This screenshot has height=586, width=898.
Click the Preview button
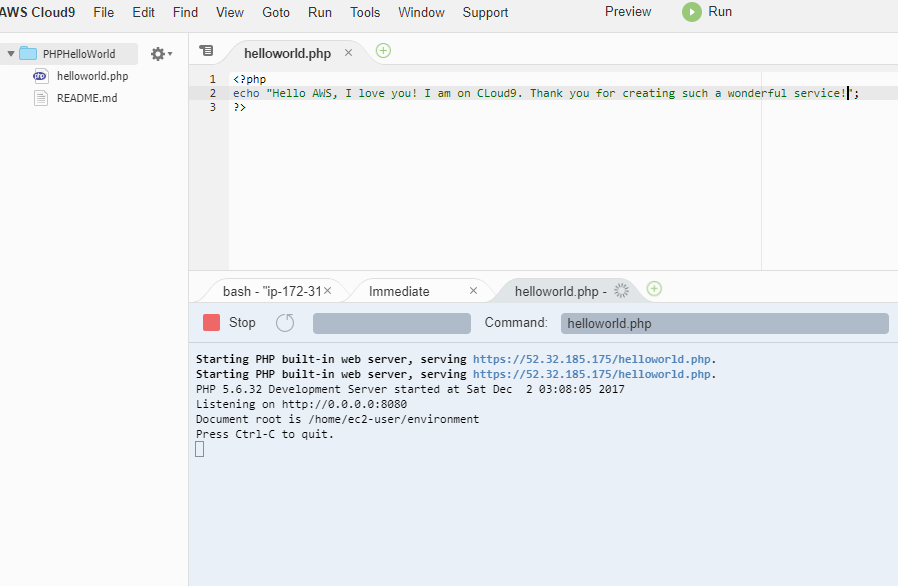click(628, 11)
